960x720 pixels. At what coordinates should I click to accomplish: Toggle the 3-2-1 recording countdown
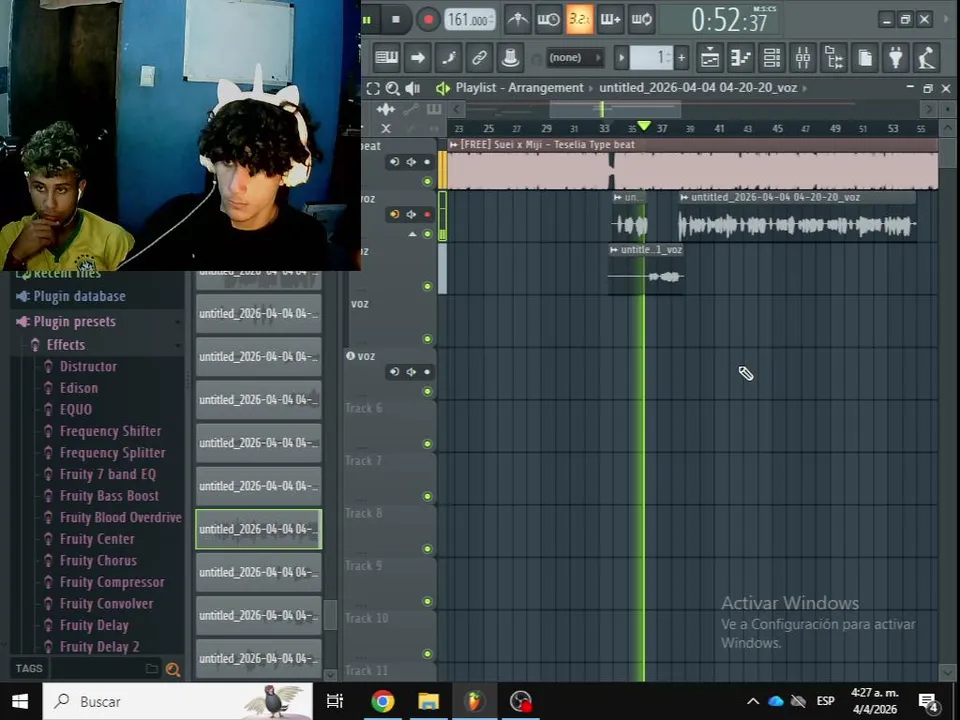(579, 20)
